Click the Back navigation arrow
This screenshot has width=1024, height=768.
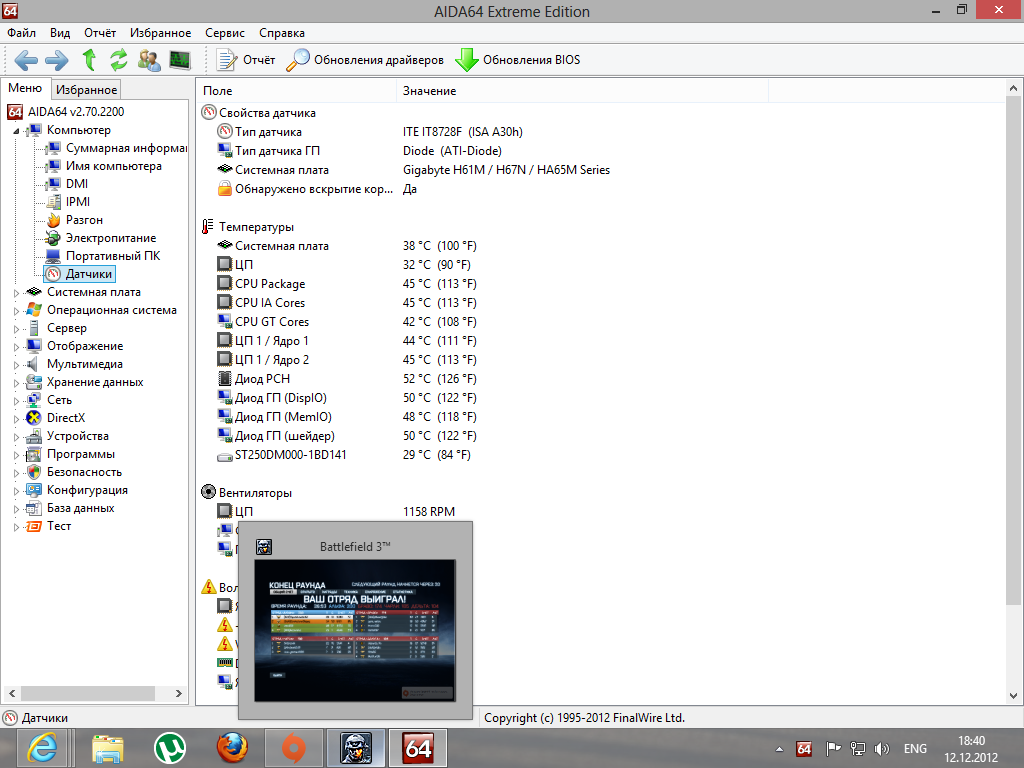pos(25,60)
